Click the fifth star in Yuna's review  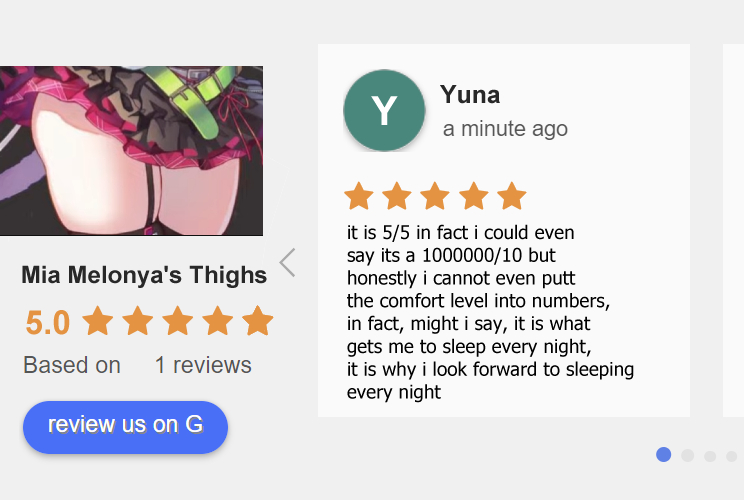point(511,196)
